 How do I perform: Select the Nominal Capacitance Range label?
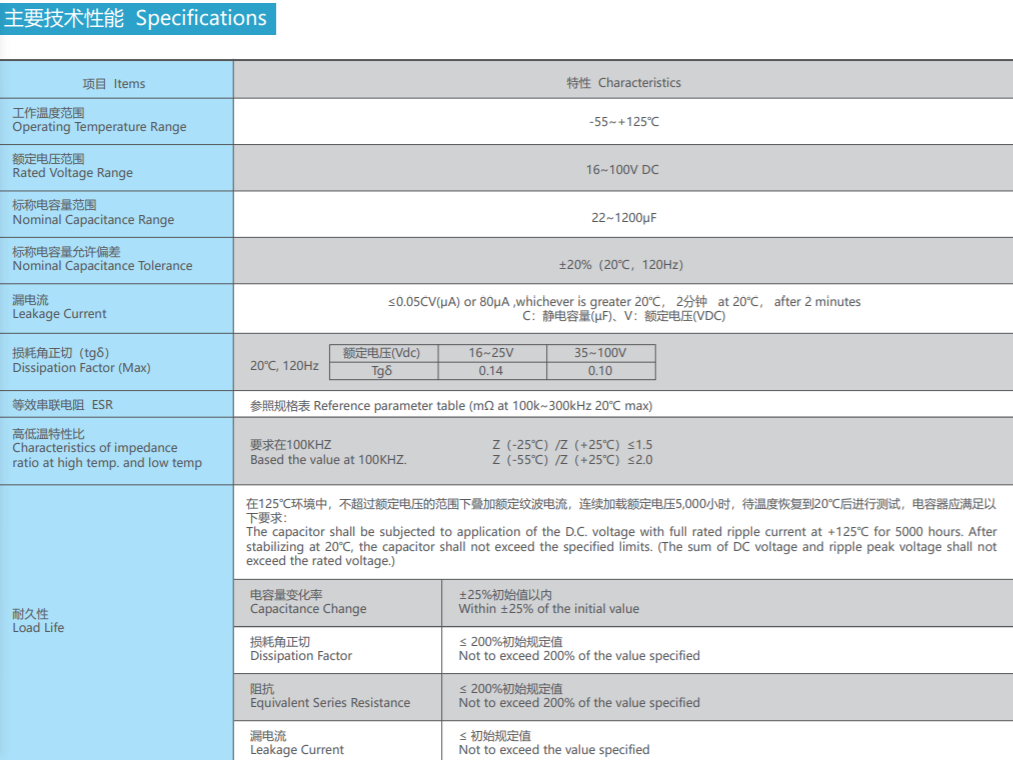pyautogui.click(x=93, y=220)
